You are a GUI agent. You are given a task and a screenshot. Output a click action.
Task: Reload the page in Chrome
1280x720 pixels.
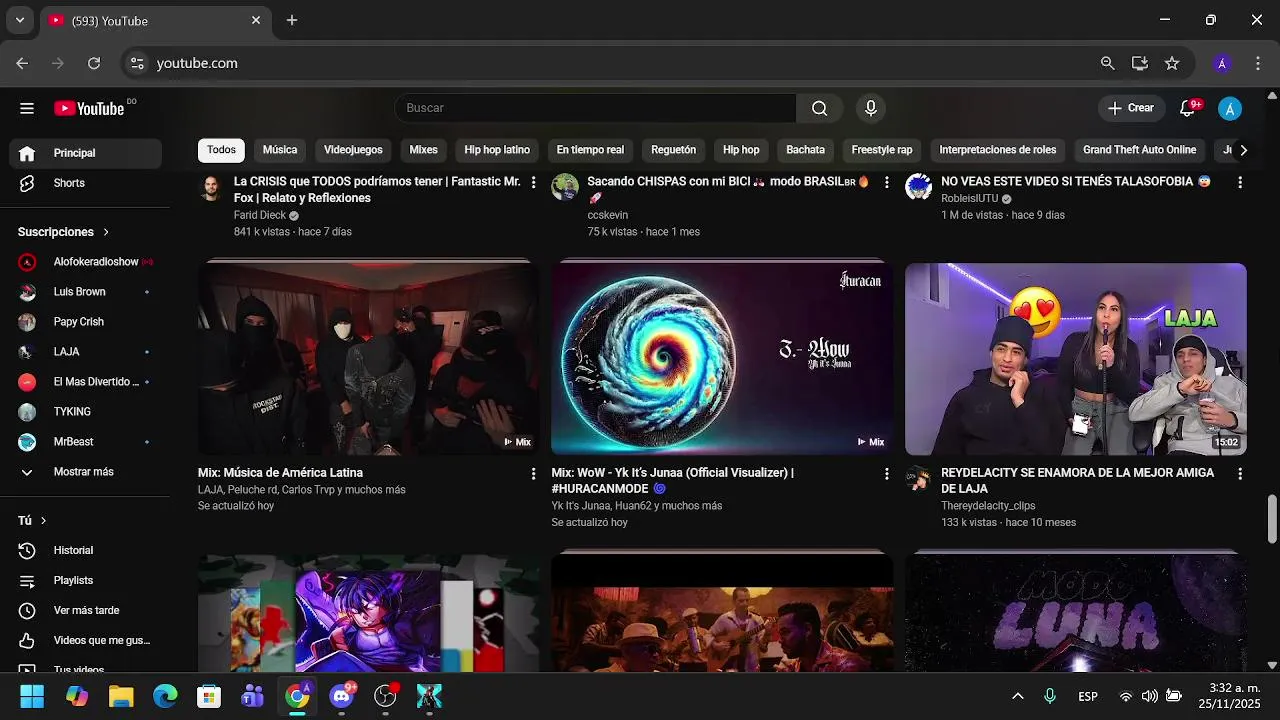click(94, 63)
